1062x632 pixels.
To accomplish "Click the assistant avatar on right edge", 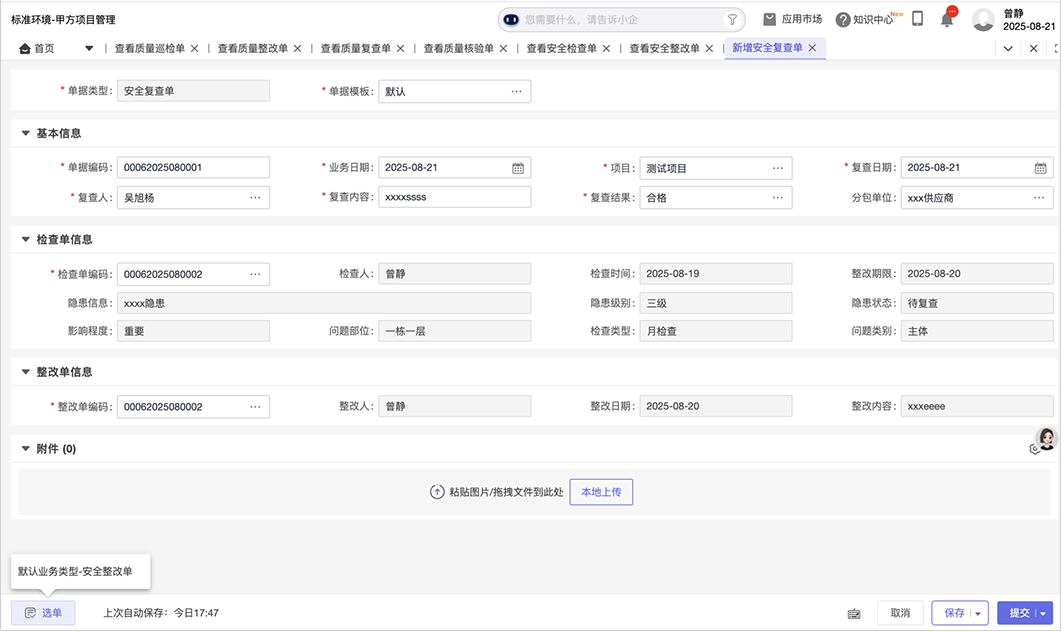I will tap(1046, 439).
